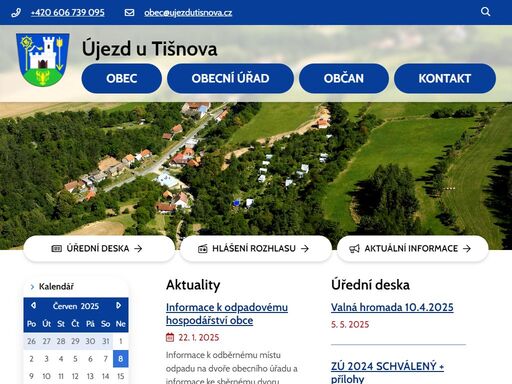
Task: Select calendar day 8
Action: 121,359
